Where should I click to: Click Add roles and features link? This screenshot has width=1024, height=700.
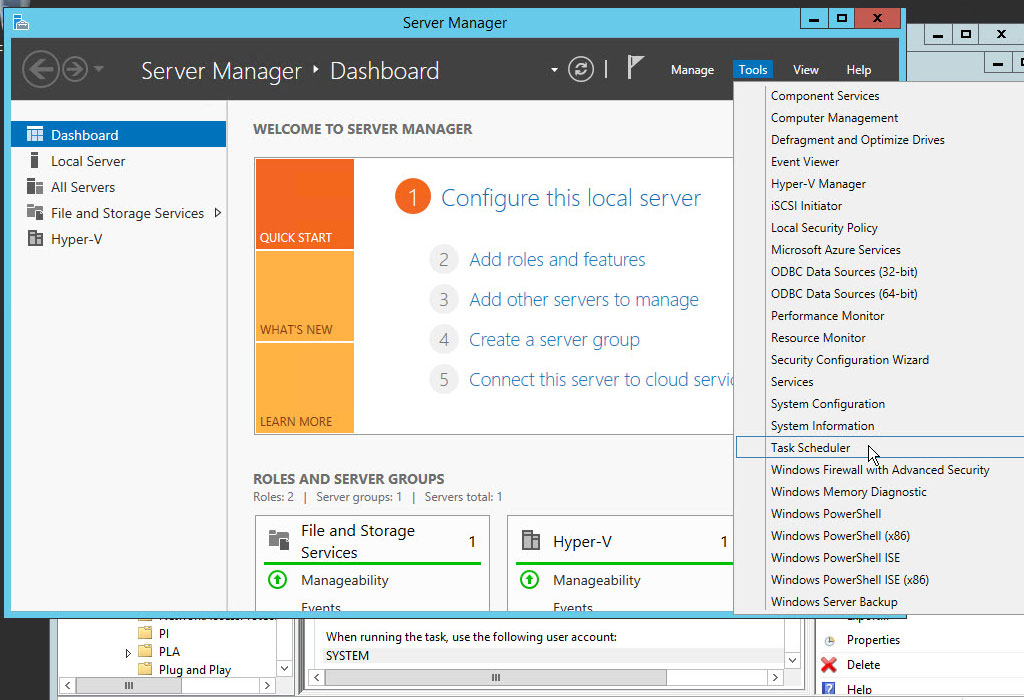557,260
